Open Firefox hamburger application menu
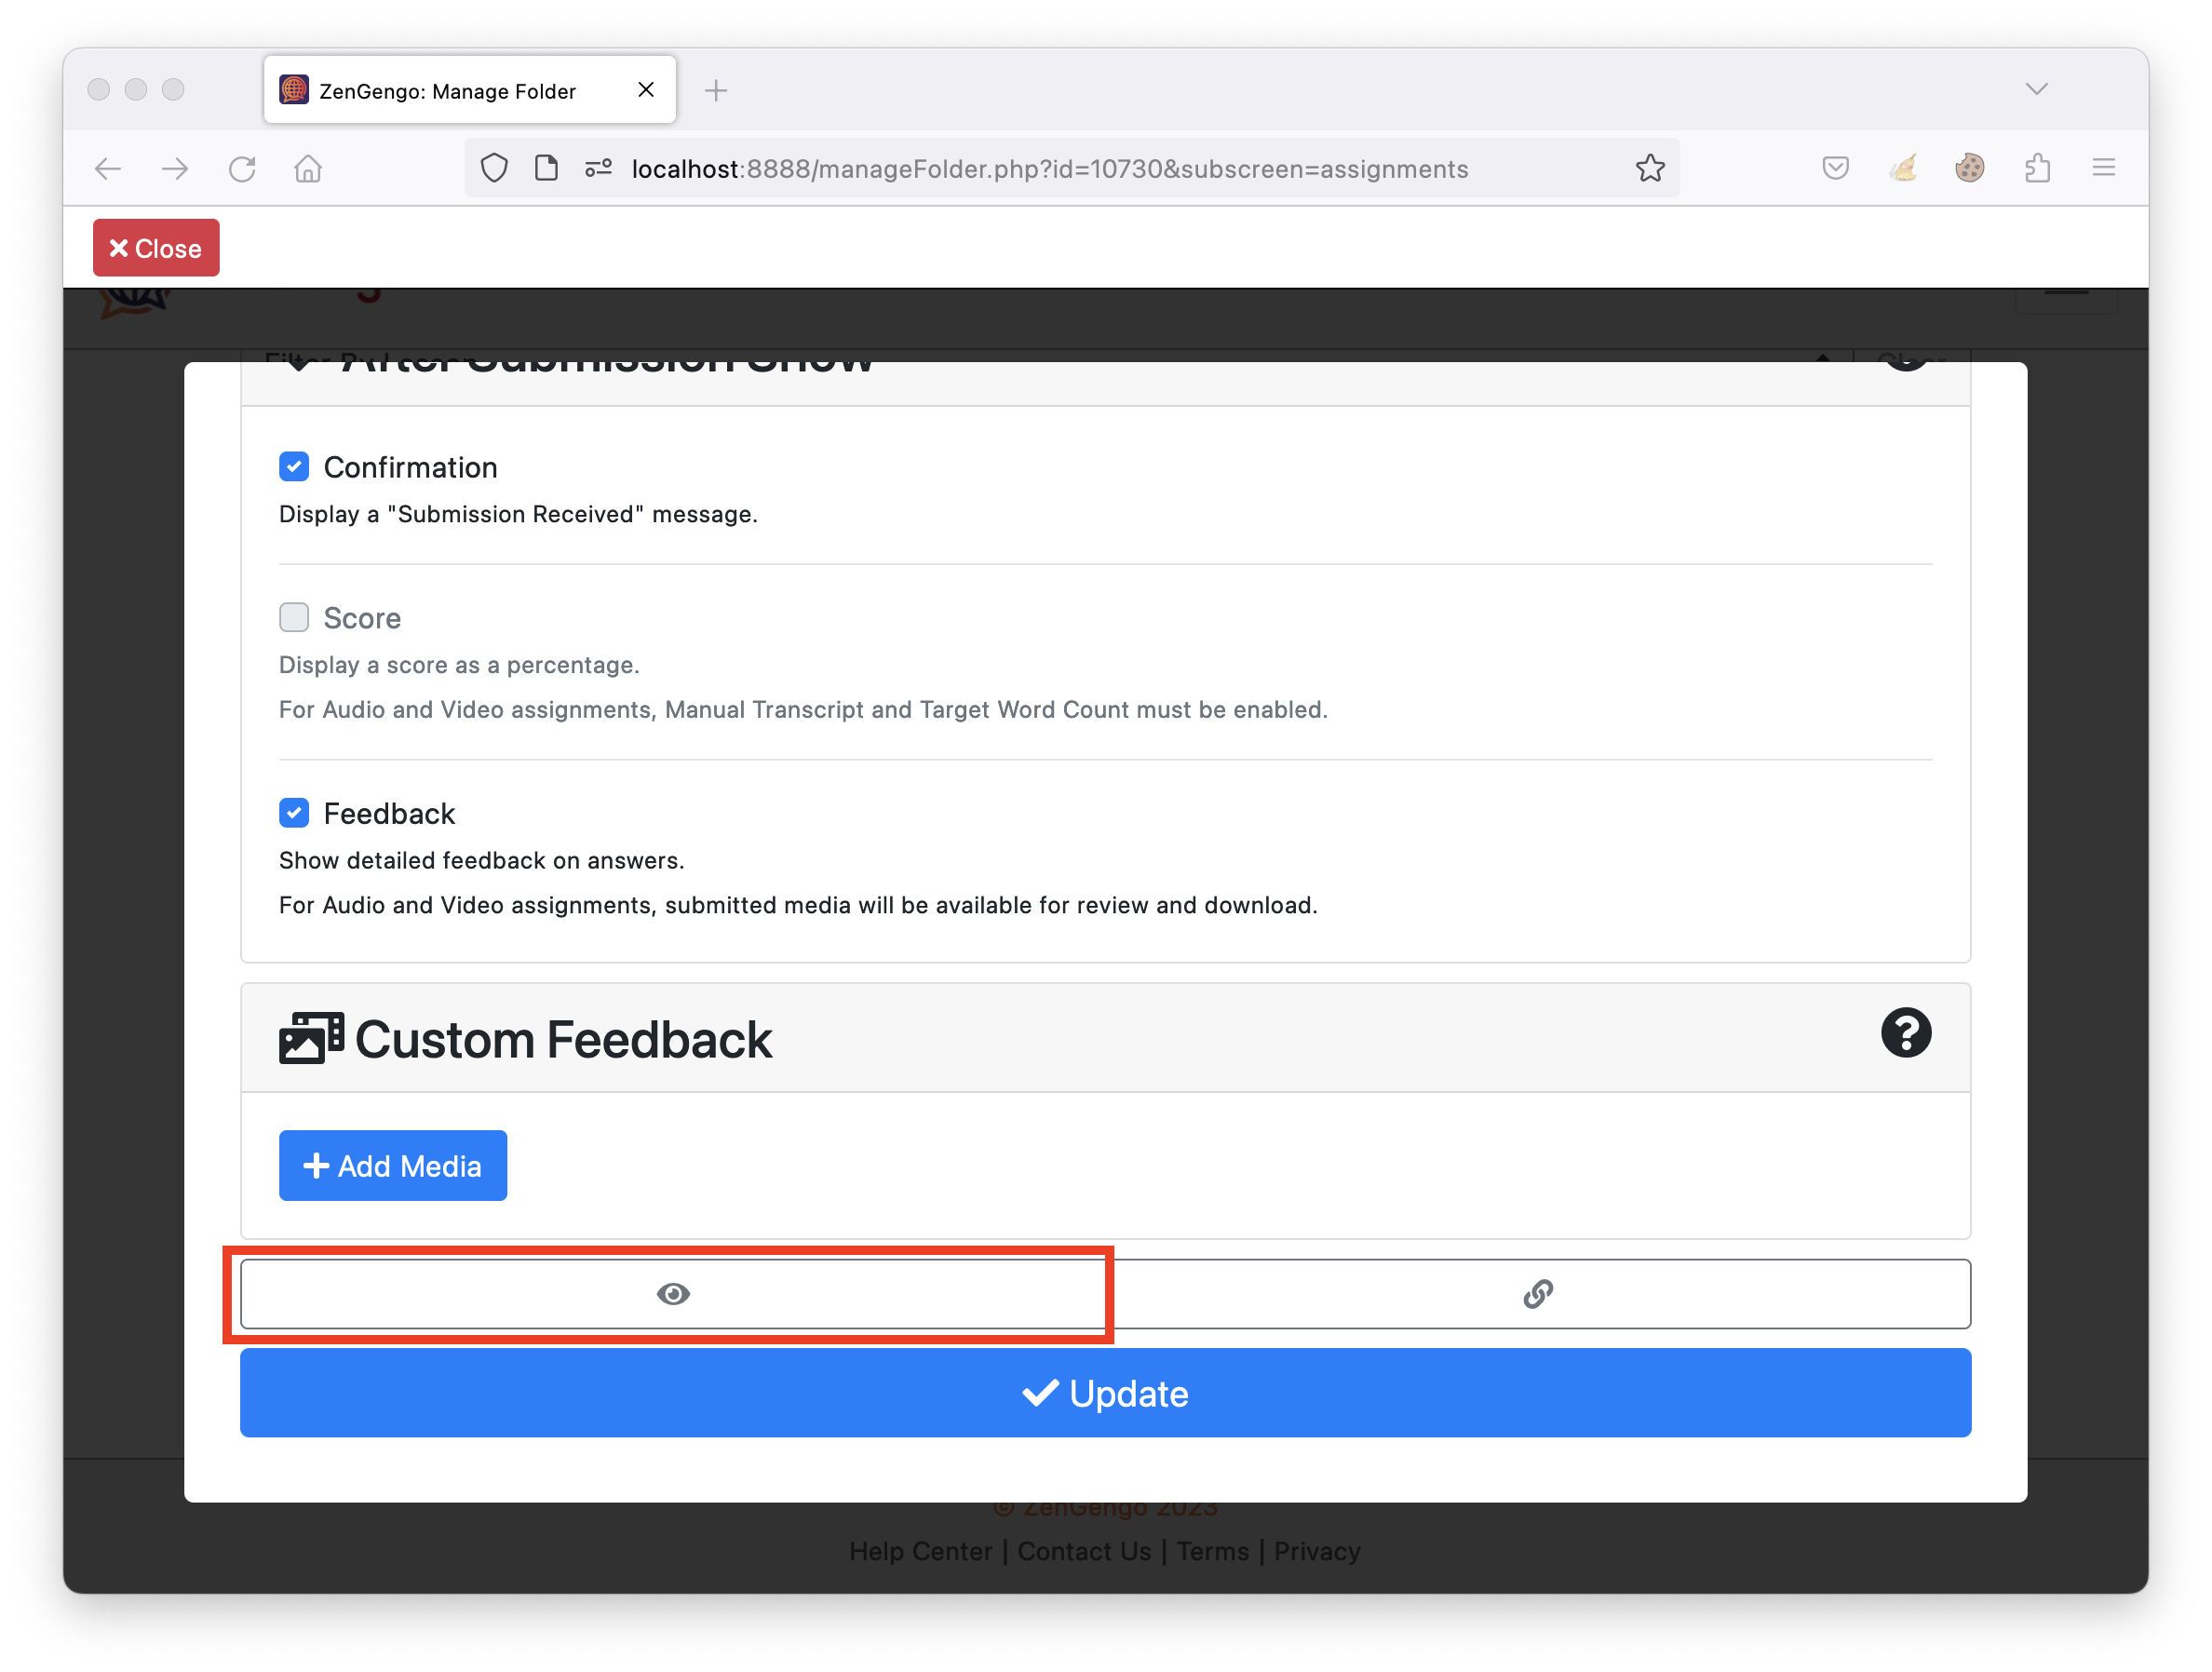The image size is (2212, 1672). pos(2103,168)
